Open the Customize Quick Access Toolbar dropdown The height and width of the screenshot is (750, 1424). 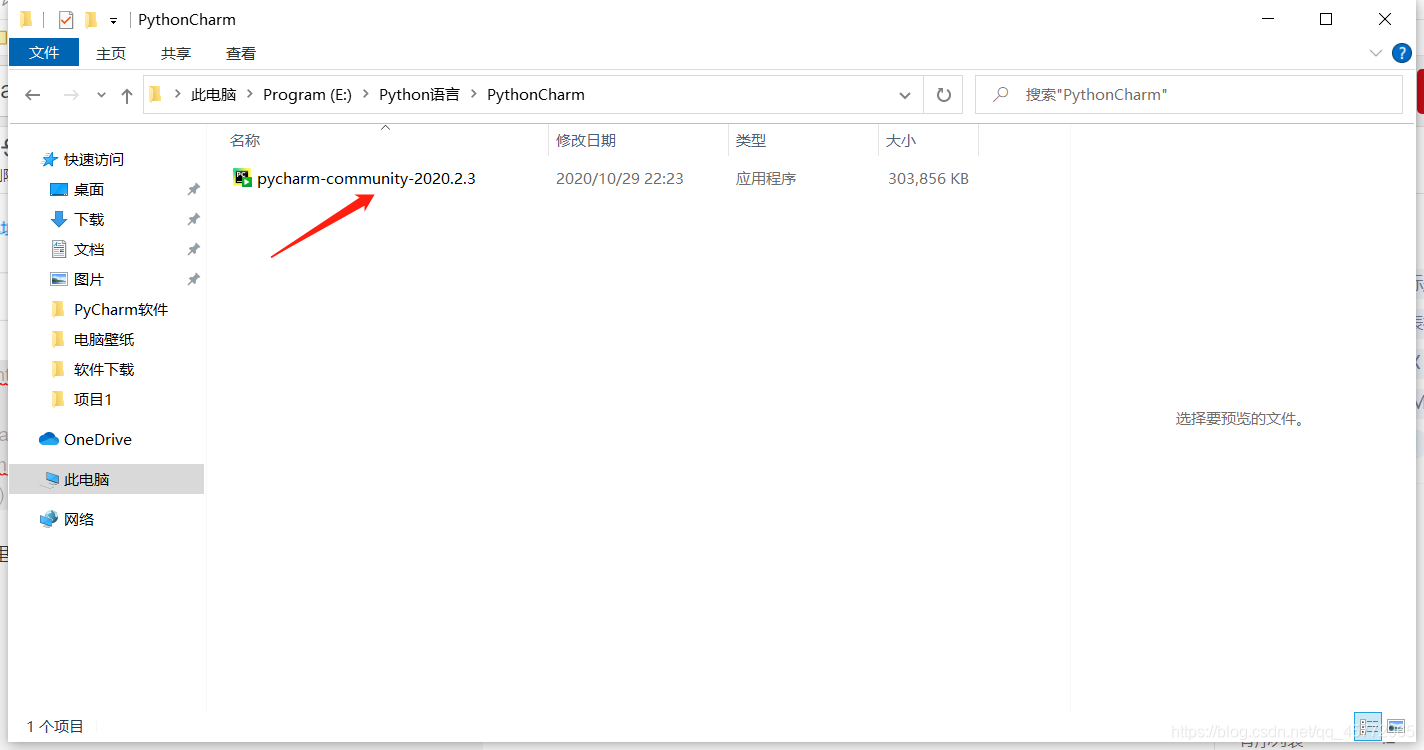tap(113, 21)
